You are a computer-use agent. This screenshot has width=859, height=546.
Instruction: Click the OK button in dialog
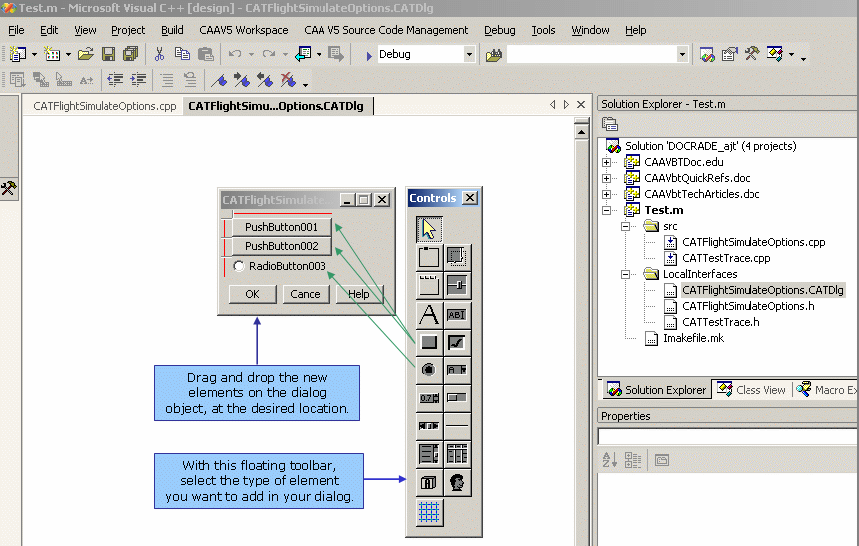[x=252, y=294]
